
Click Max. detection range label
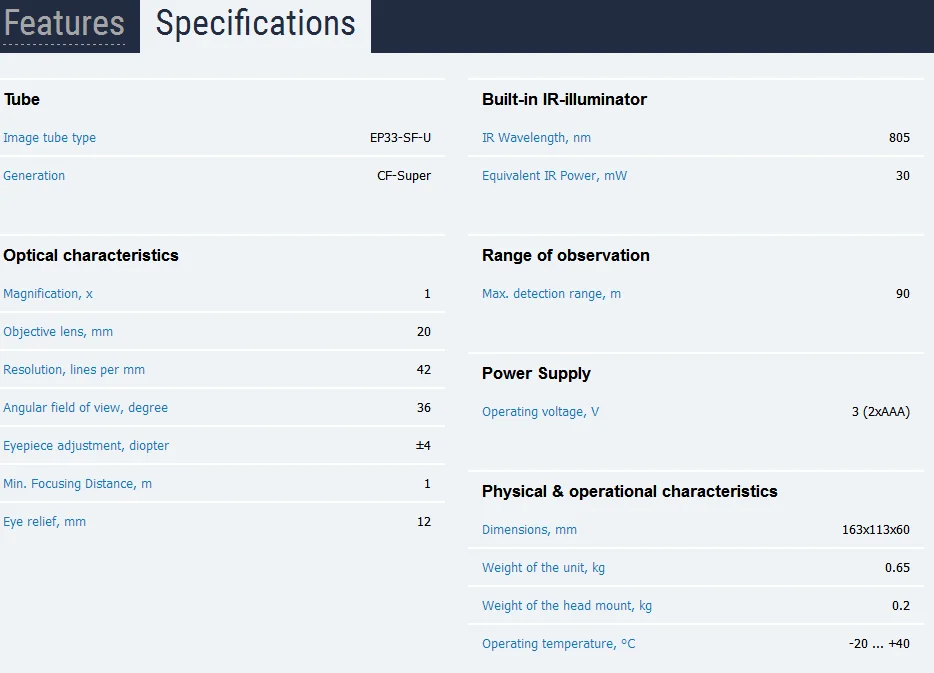551,294
